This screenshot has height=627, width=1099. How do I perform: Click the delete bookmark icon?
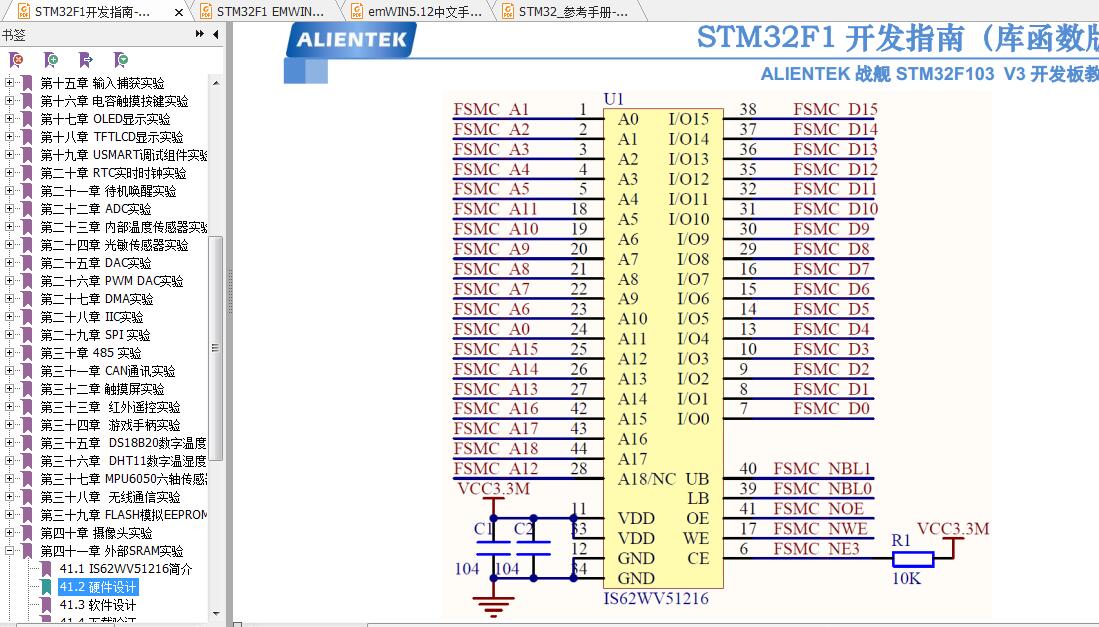(16, 60)
